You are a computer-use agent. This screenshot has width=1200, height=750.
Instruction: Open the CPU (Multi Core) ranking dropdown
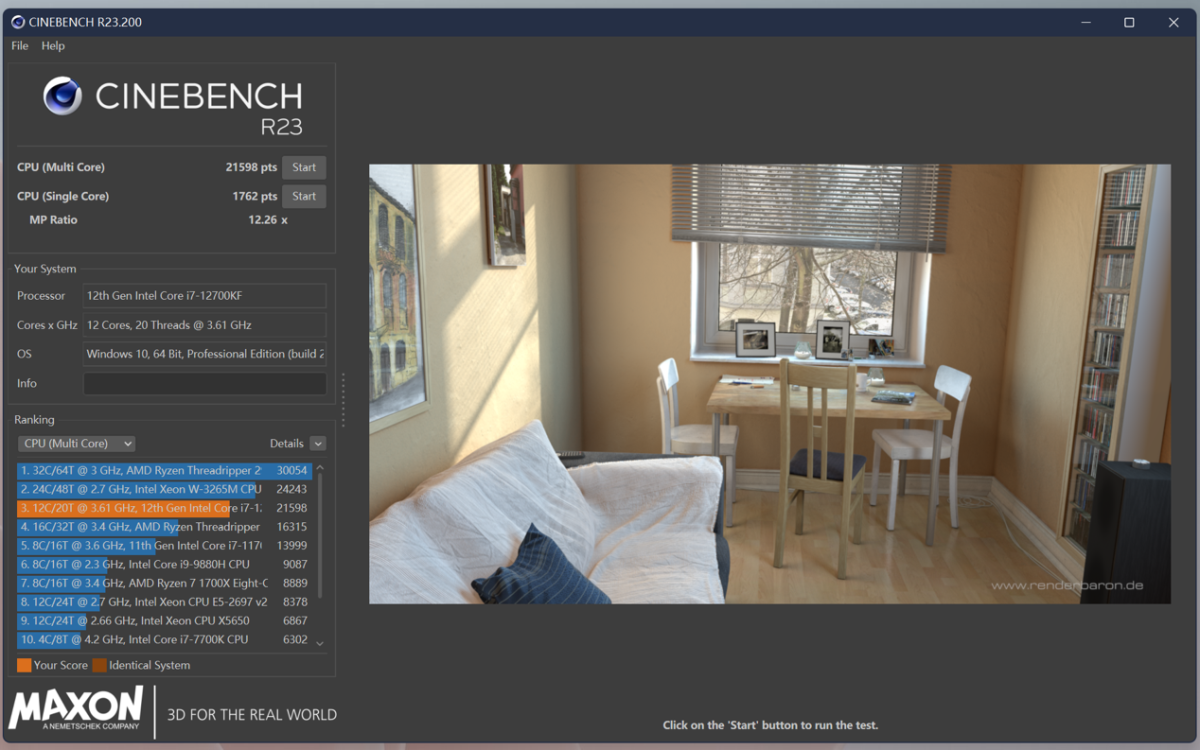pos(77,444)
